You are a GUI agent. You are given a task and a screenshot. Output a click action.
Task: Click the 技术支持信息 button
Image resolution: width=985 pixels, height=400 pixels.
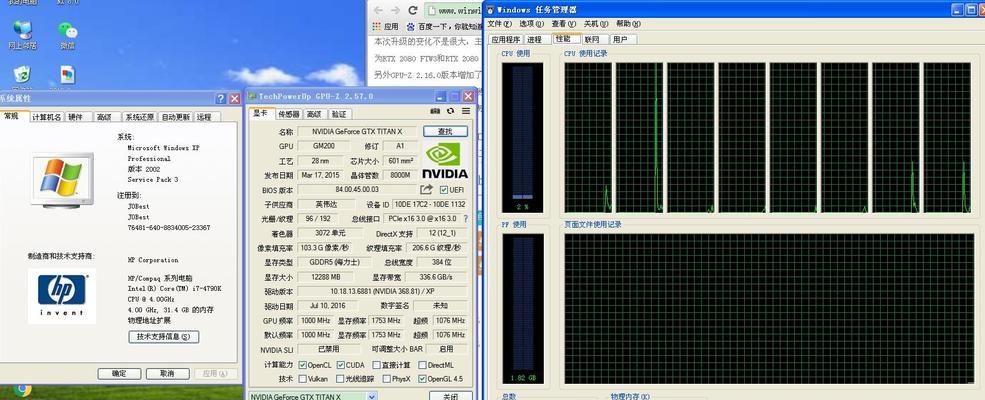(163, 337)
